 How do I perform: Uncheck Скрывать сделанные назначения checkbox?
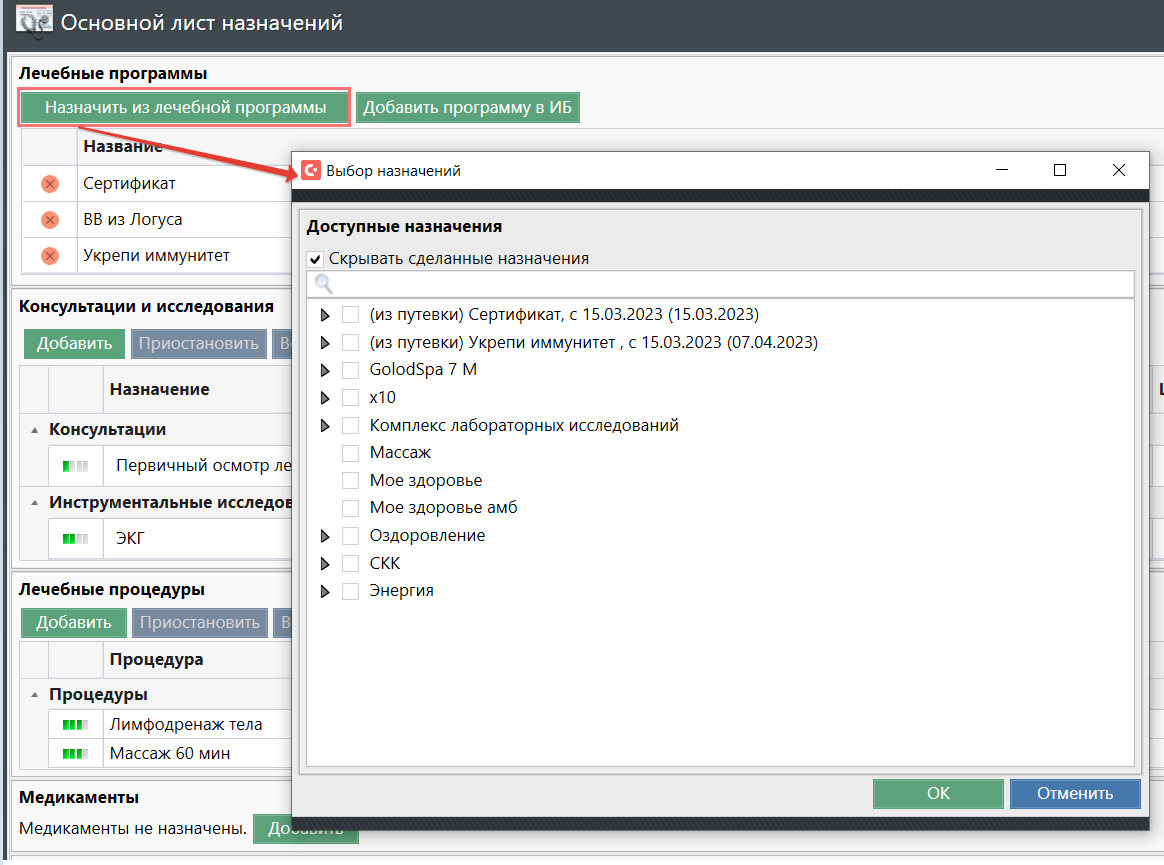(x=316, y=259)
